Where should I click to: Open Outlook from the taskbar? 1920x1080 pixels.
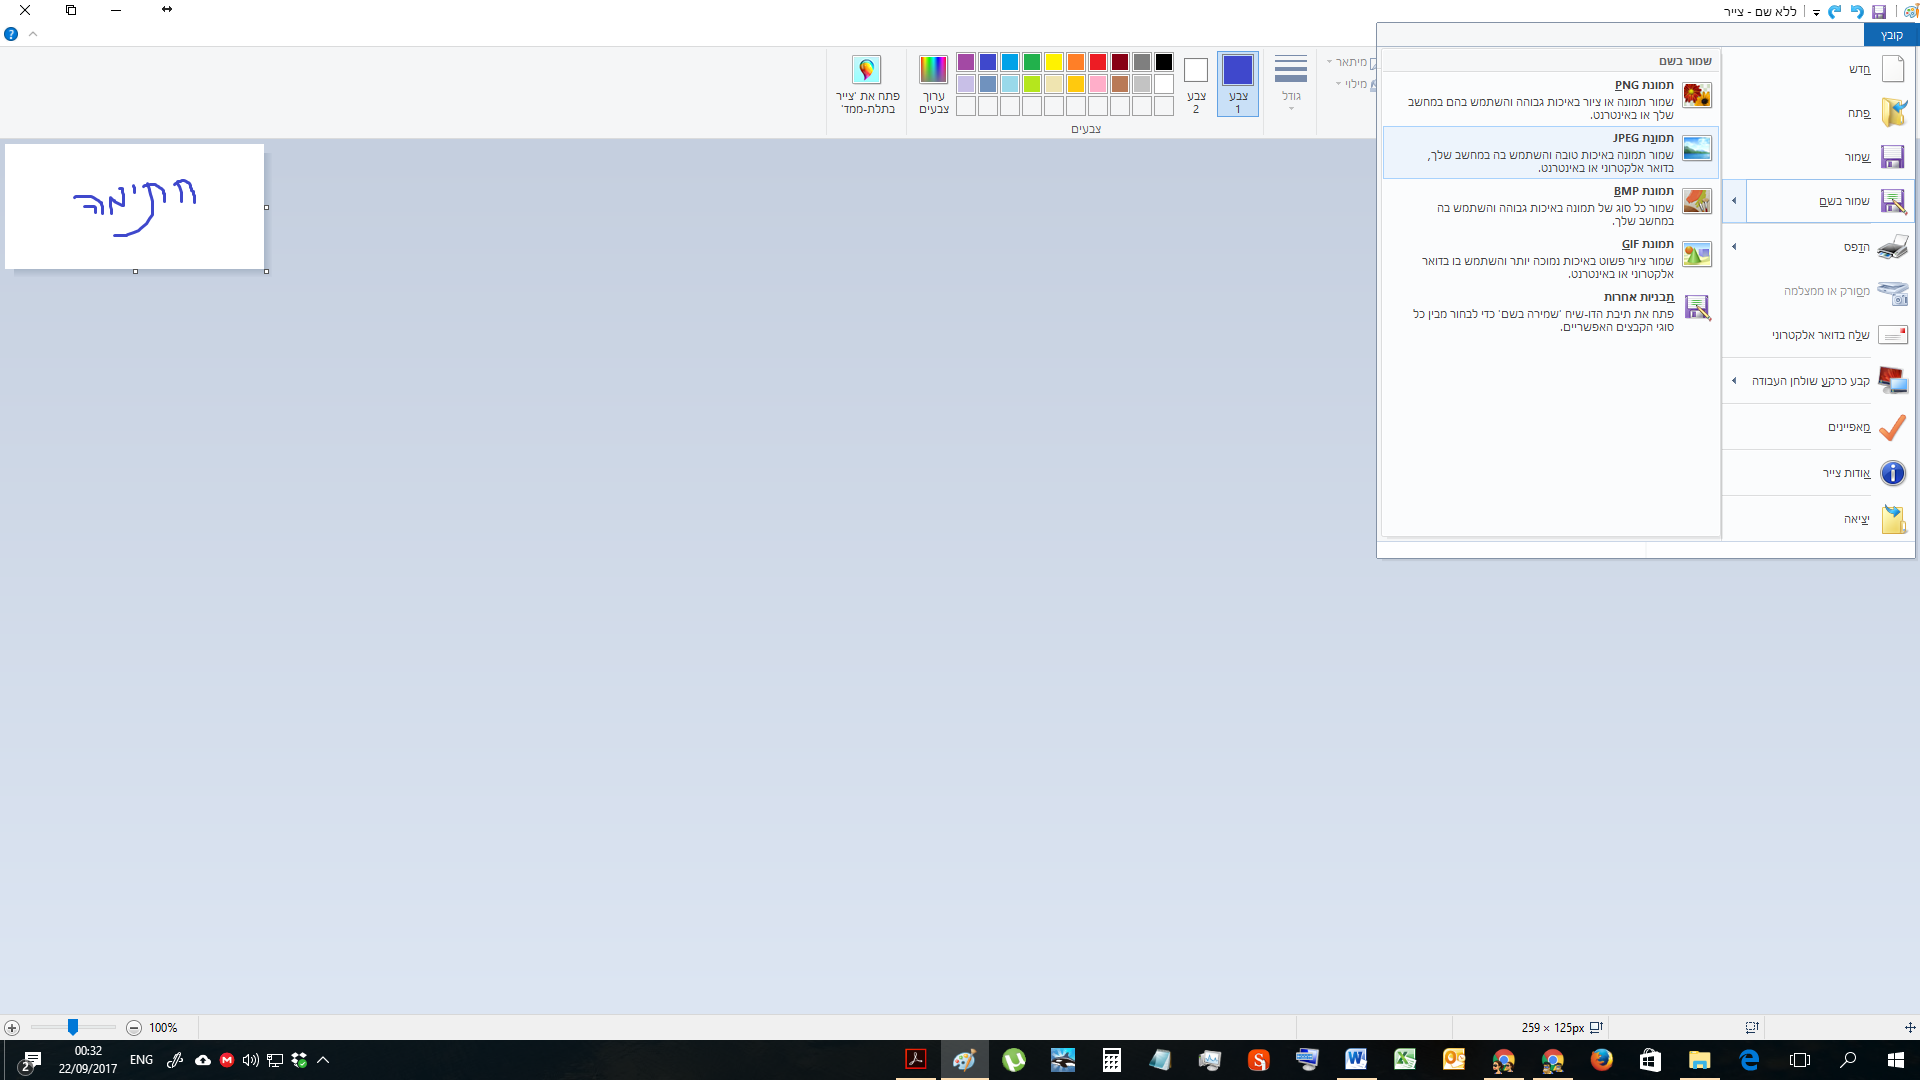(x=1454, y=1060)
